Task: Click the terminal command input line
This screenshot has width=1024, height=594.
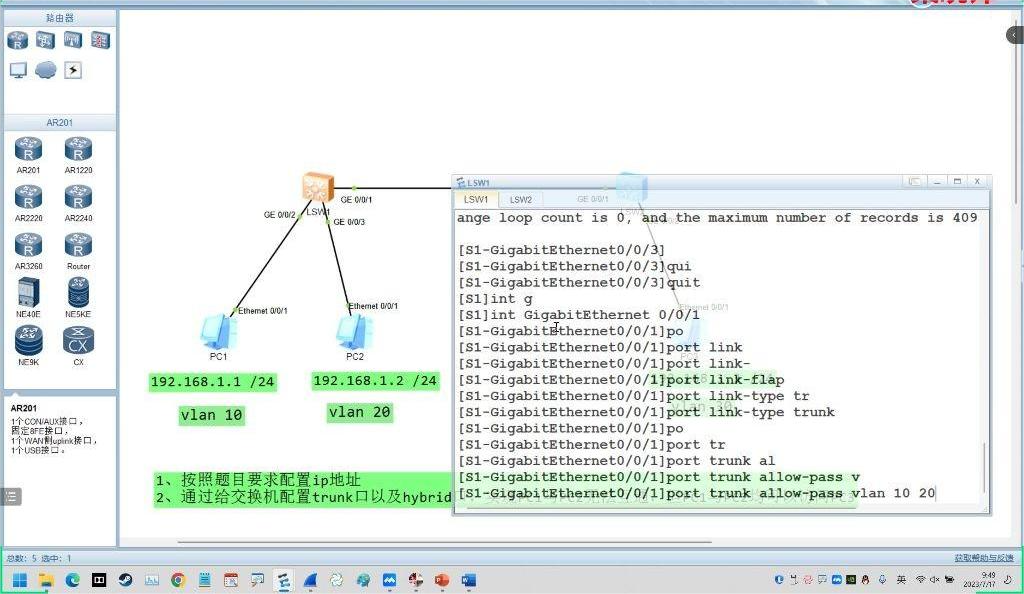Action: click(x=697, y=493)
